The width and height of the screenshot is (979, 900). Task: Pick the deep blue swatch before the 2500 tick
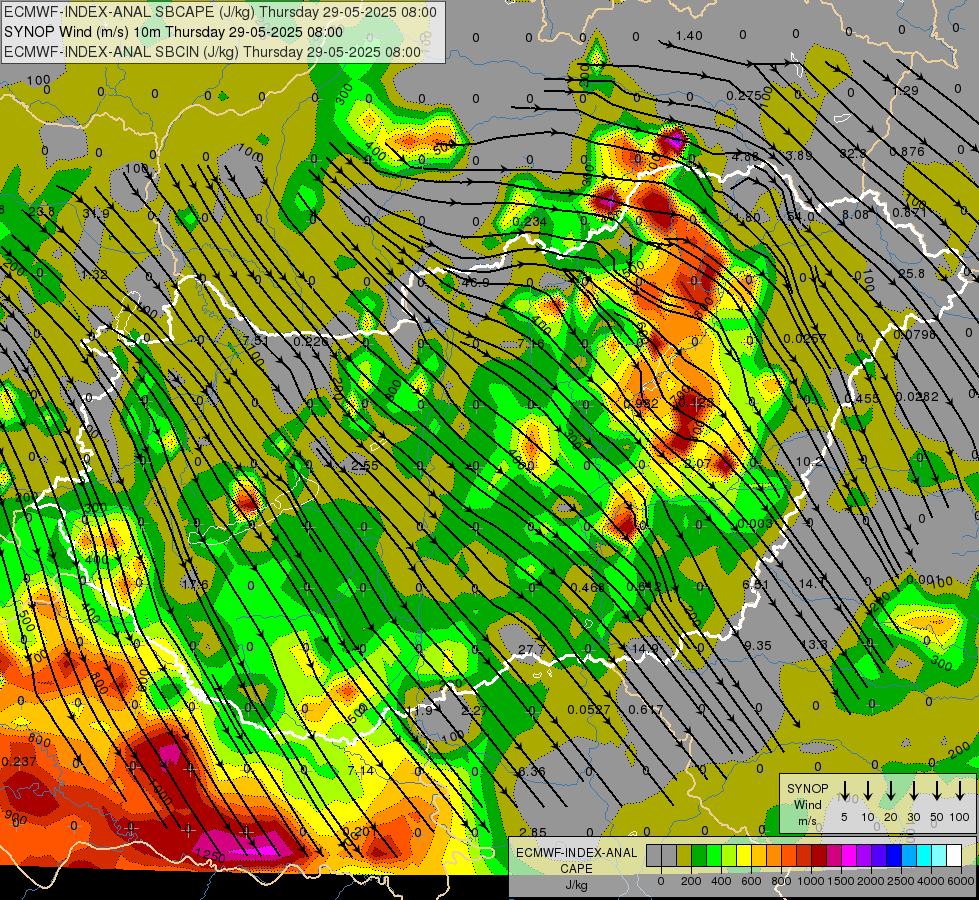pyautogui.click(x=893, y=855)
